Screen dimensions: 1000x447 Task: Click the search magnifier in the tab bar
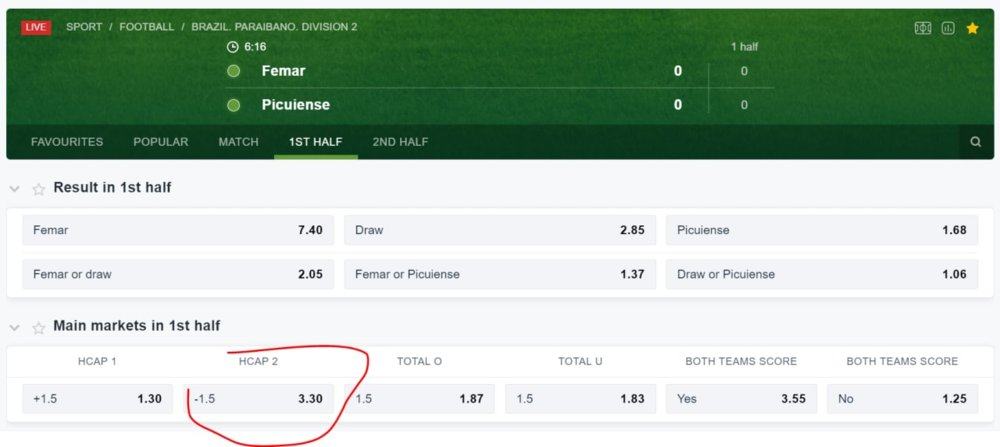[x=976, y=142]
